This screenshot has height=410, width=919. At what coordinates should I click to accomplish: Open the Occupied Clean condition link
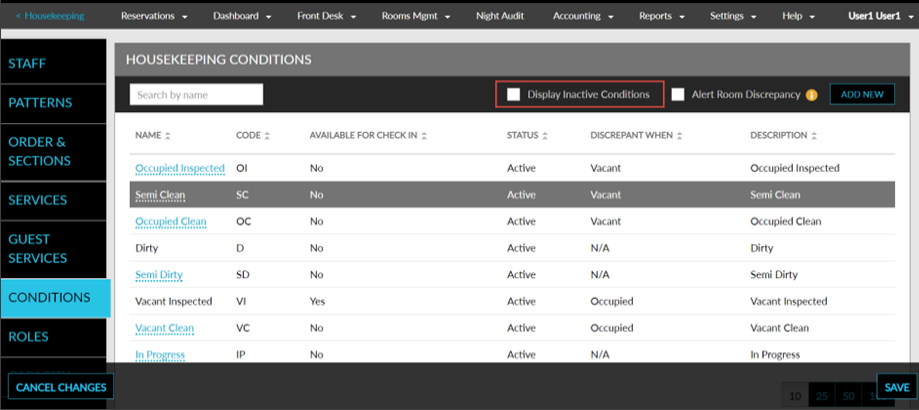[x=171, y=222]
